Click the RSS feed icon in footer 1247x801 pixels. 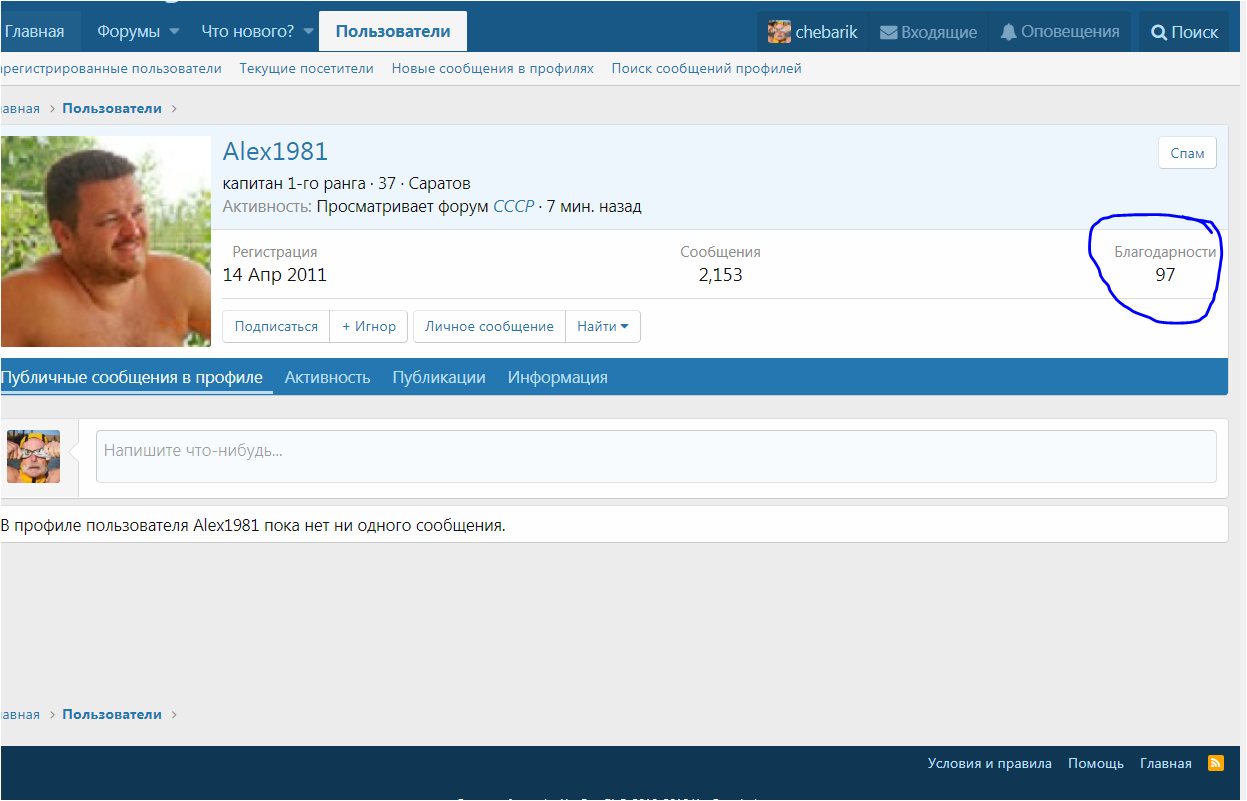(x=1216, y=763)
